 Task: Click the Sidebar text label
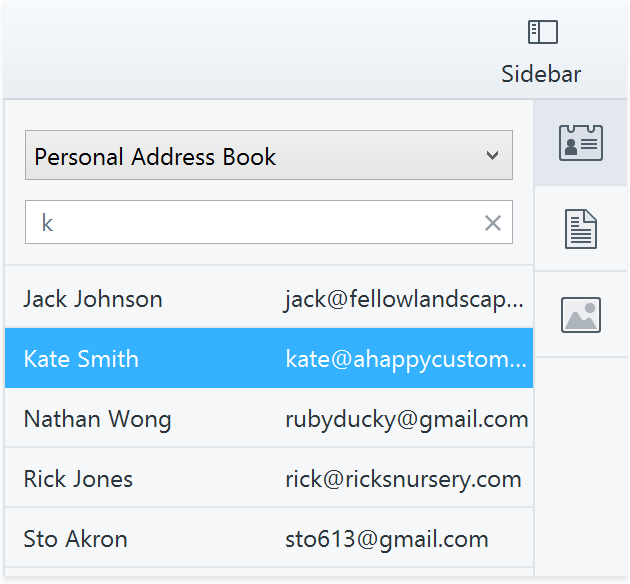click(541, 74)
